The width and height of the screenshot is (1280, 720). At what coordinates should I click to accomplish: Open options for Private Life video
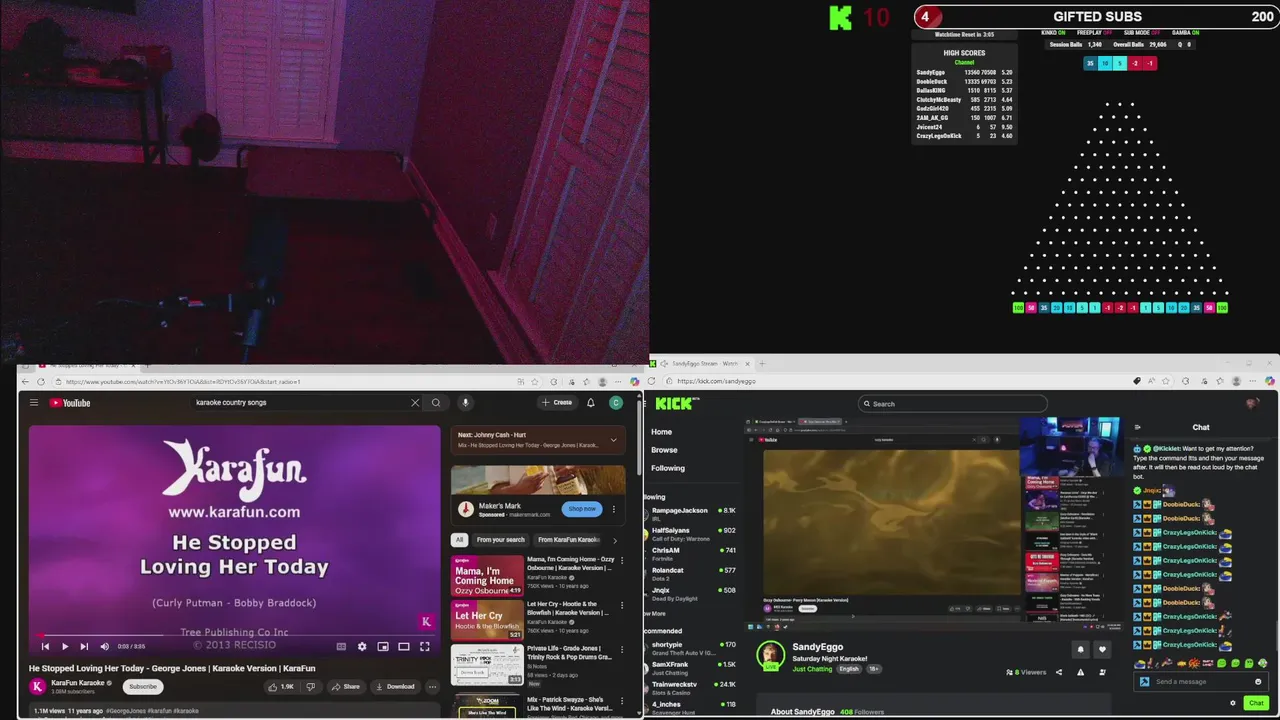click(x=622, y=649)
